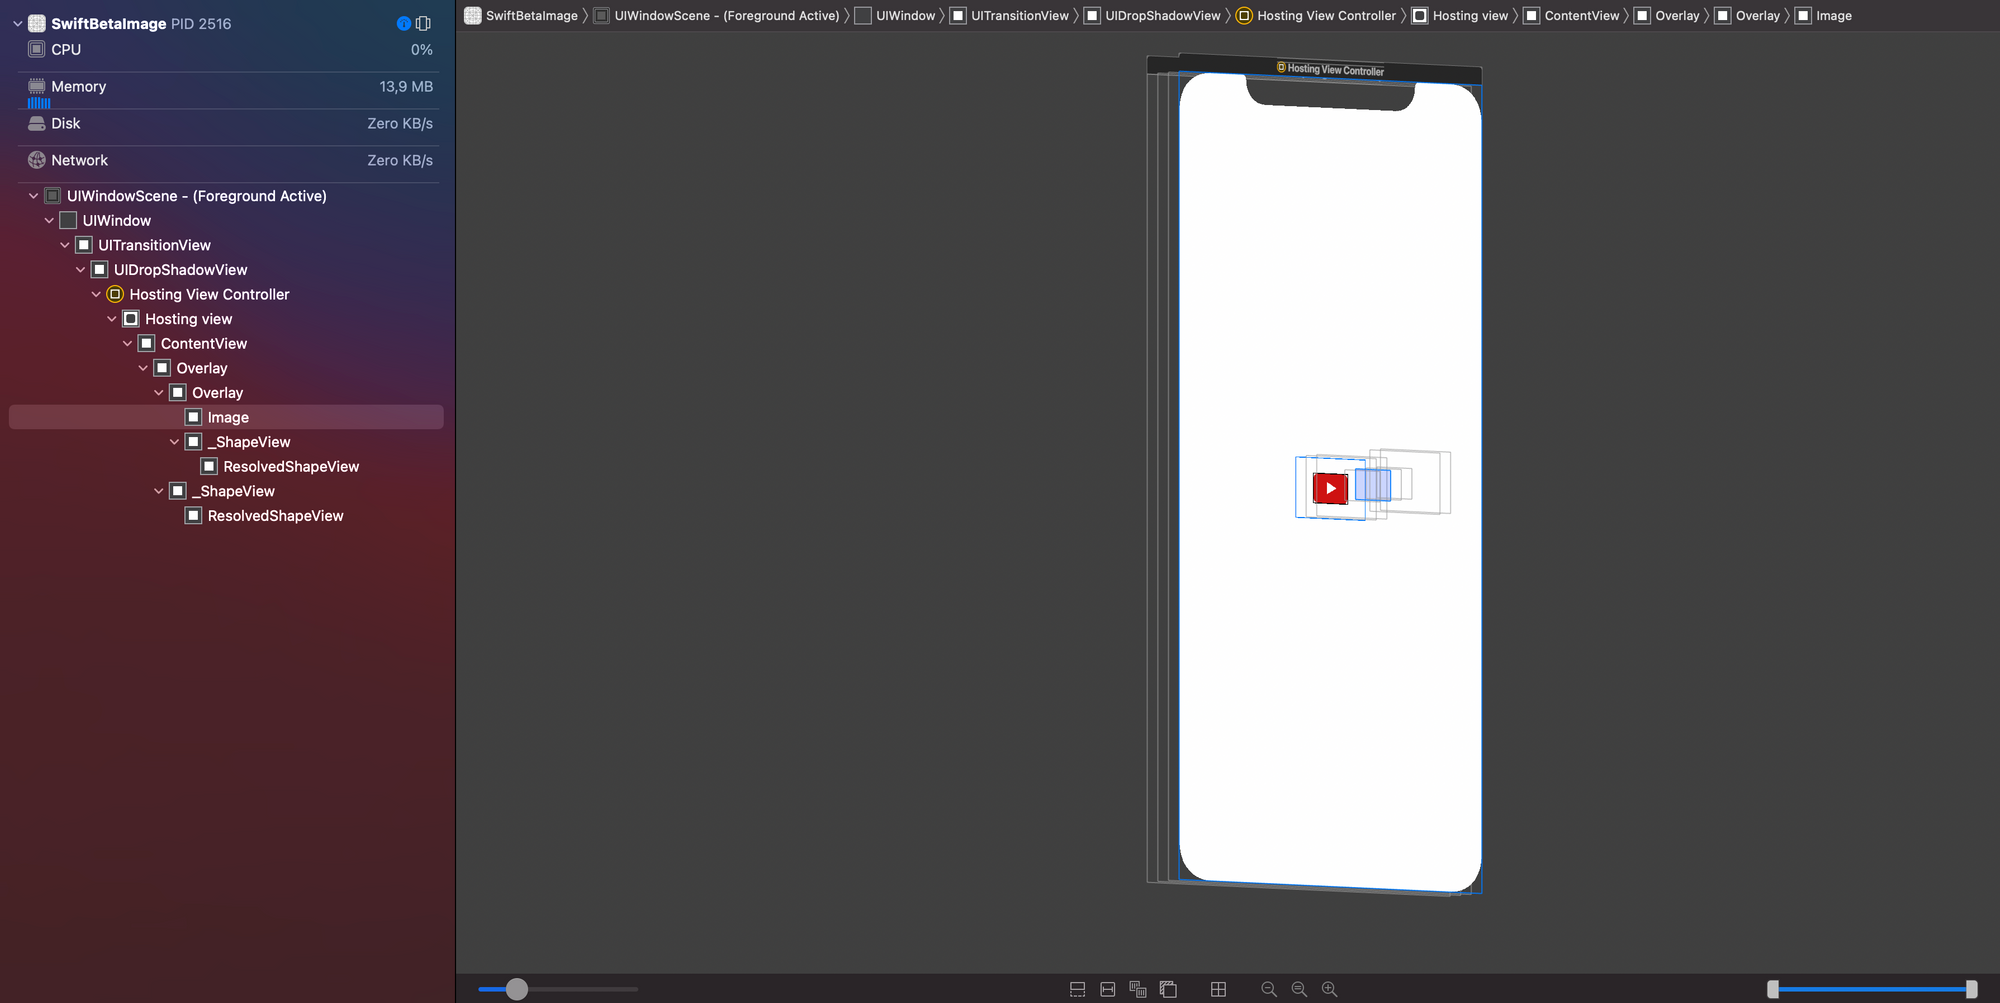This screenshot has height=1003, width=2000.
Task: Select the last ResolvedShapeView row in the tree
Action: pyautogui.click(x=226, y=516)
